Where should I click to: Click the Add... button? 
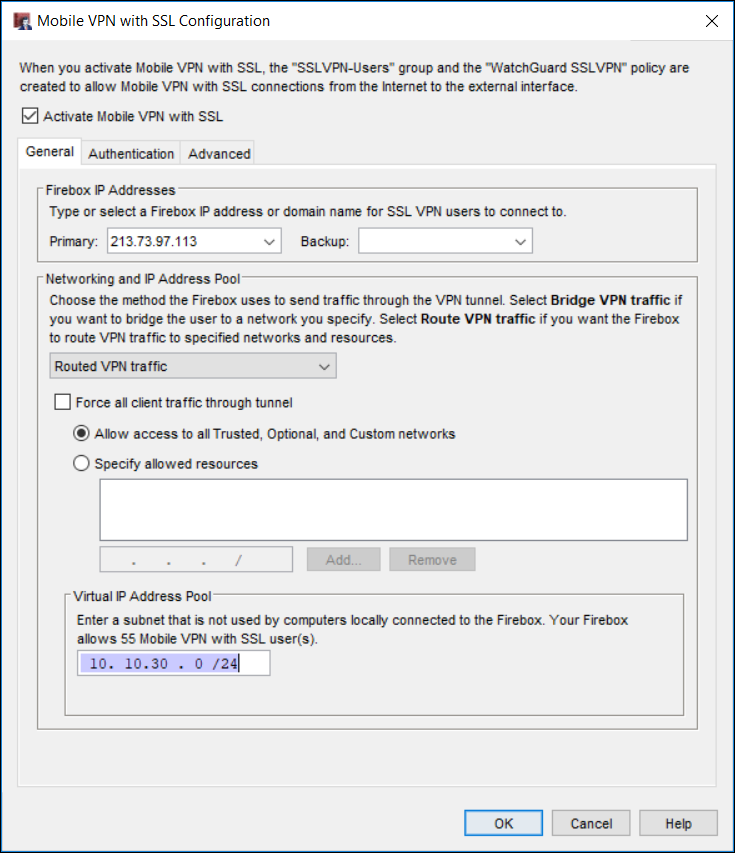click(344, 560)
